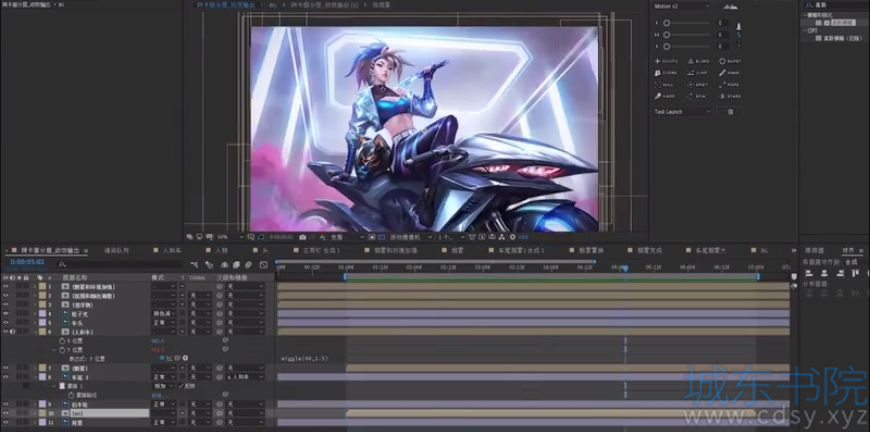This screenshot has width=870, height=432.
Task: Select the Rope tool in Motion v2
Action: 730,85
